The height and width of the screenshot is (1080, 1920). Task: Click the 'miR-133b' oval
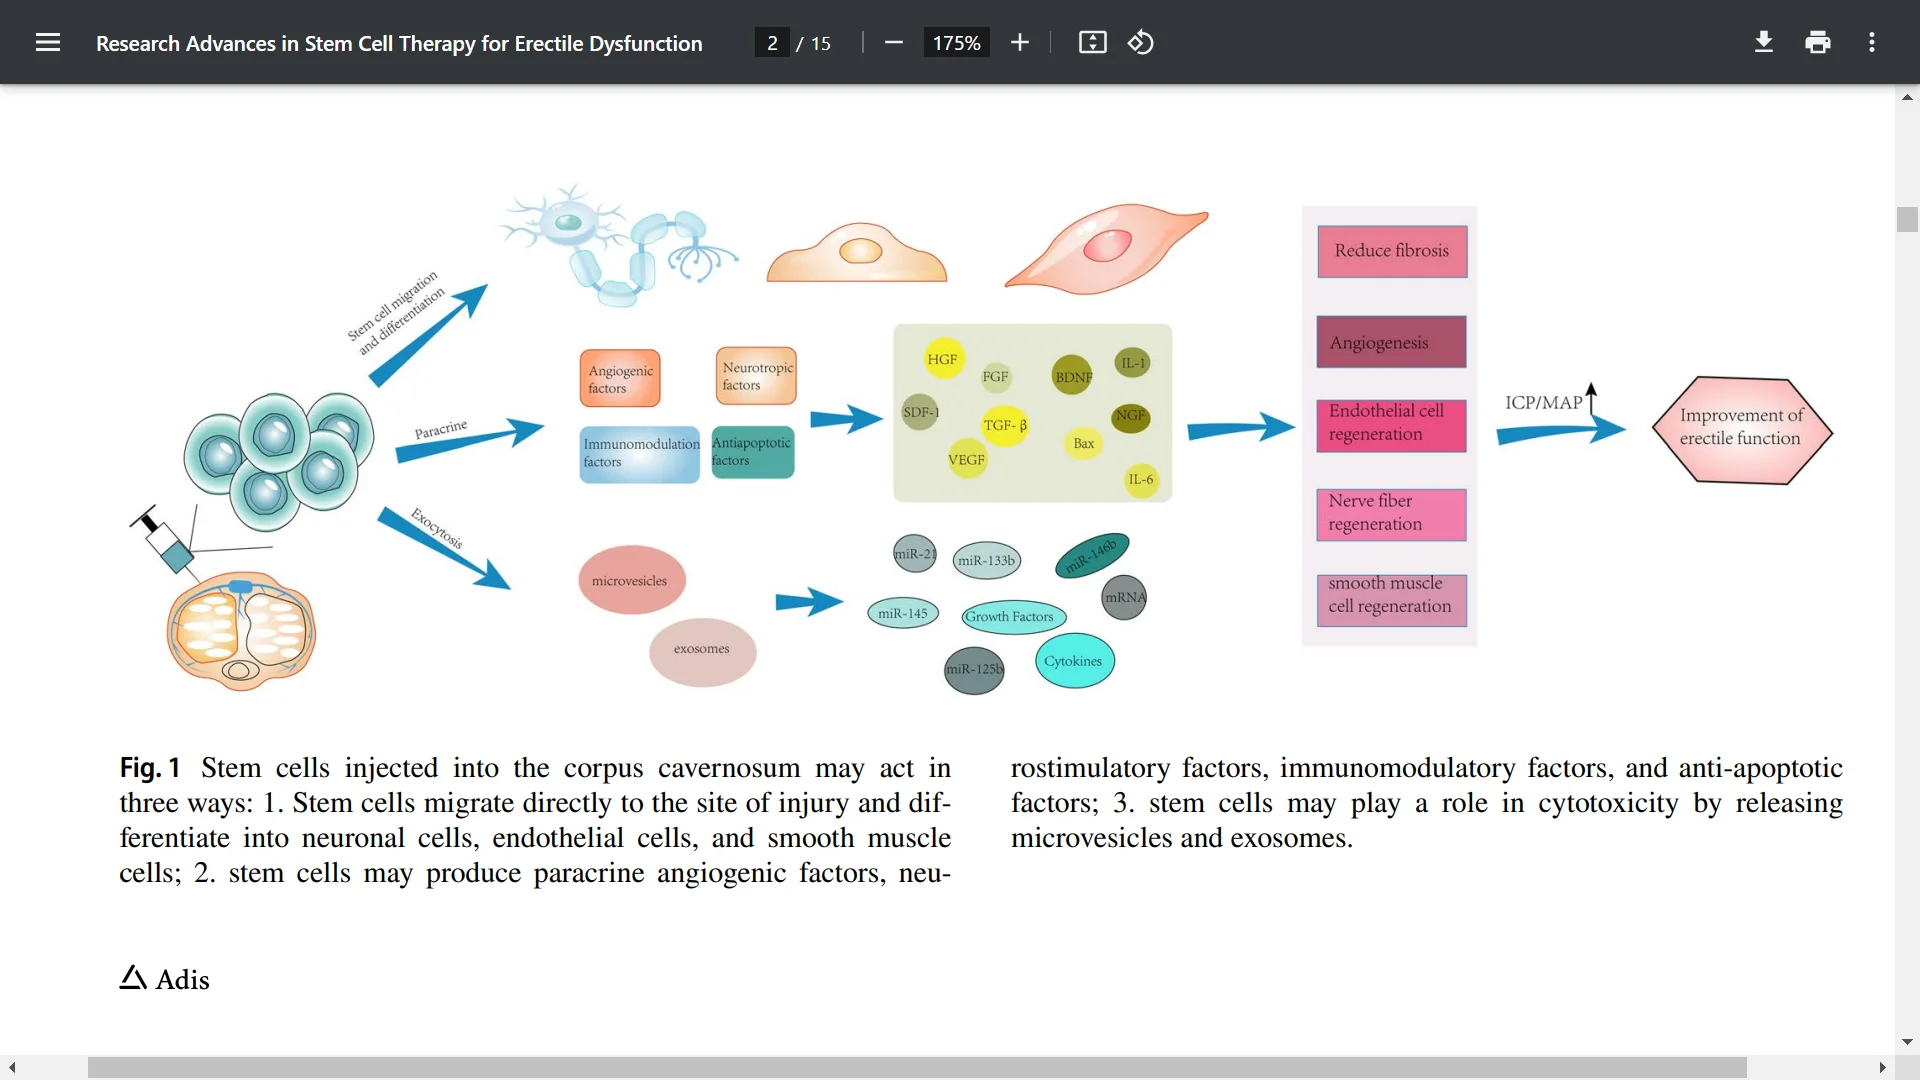pyautogui.click(x=987, y=561)
